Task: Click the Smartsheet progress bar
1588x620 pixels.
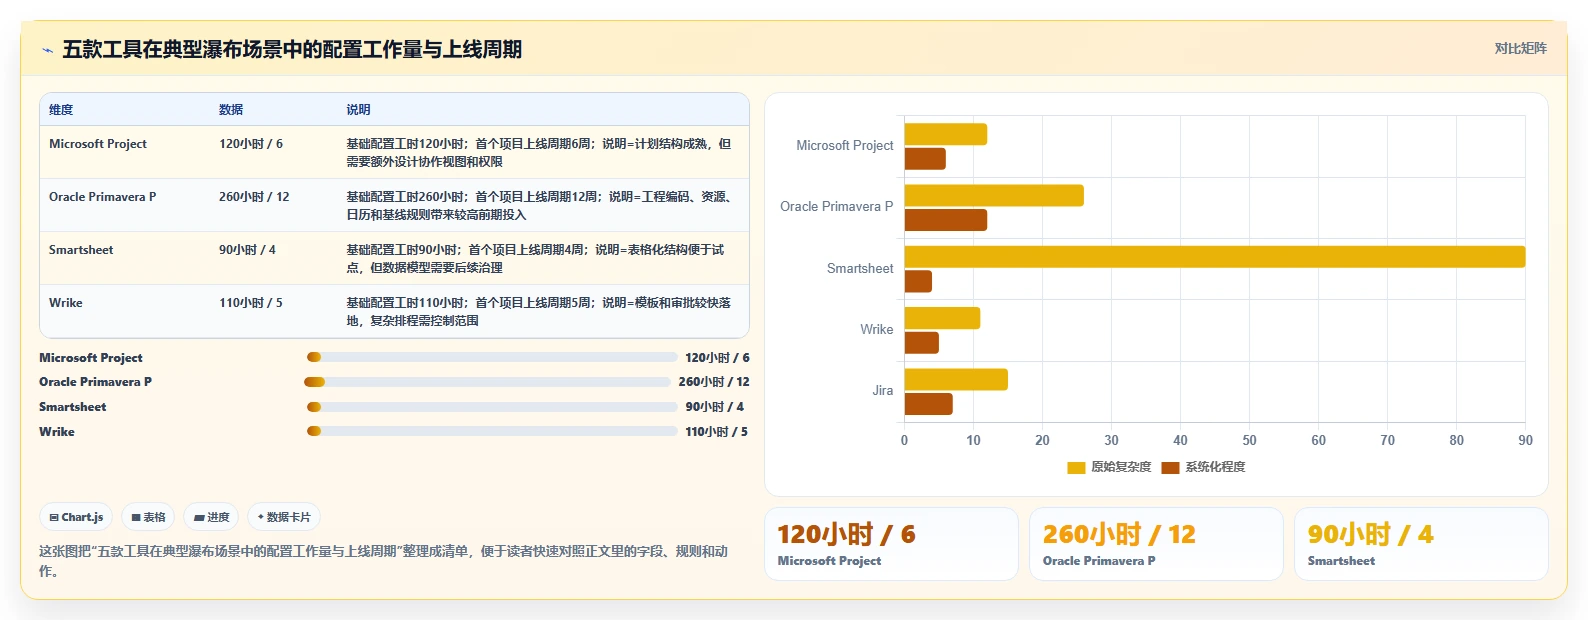Action: [492, 407]
